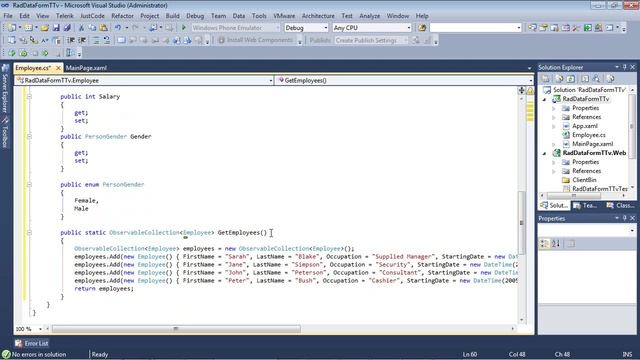Collapse the PersonGender enum outline
Viewport: 640px width, 360px height.
click(29, 184)
